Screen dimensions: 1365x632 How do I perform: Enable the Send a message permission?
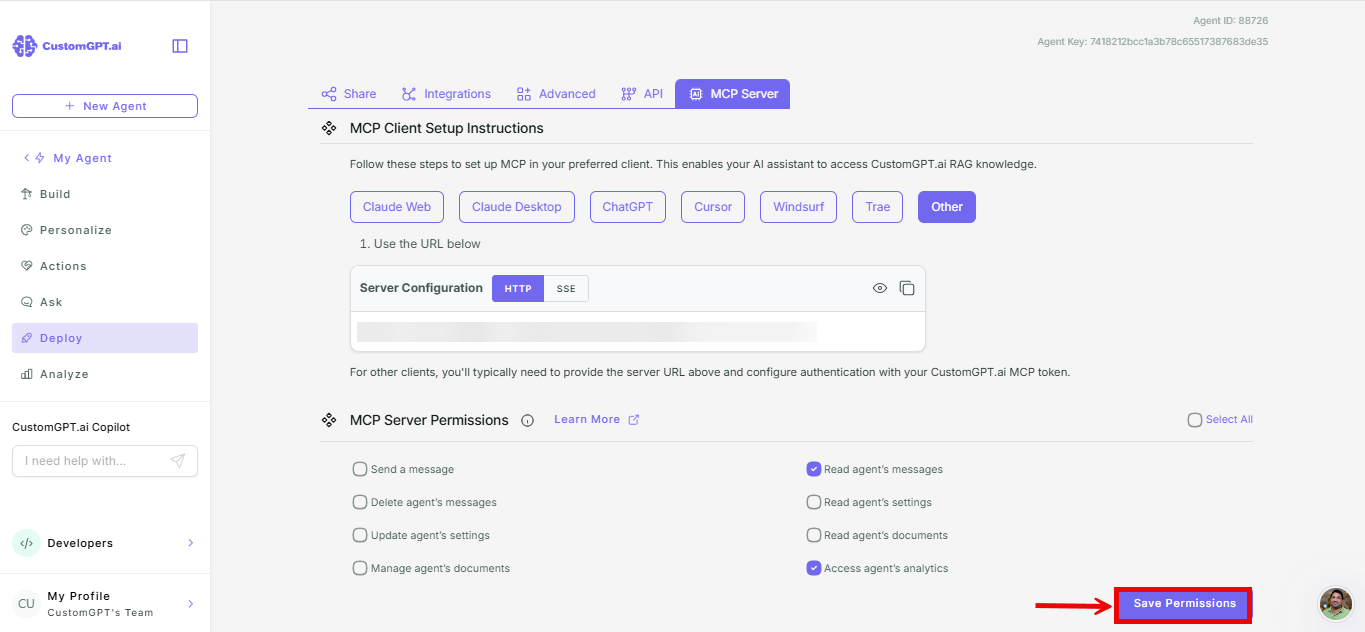pyautogui.click(x=360, y=469)
